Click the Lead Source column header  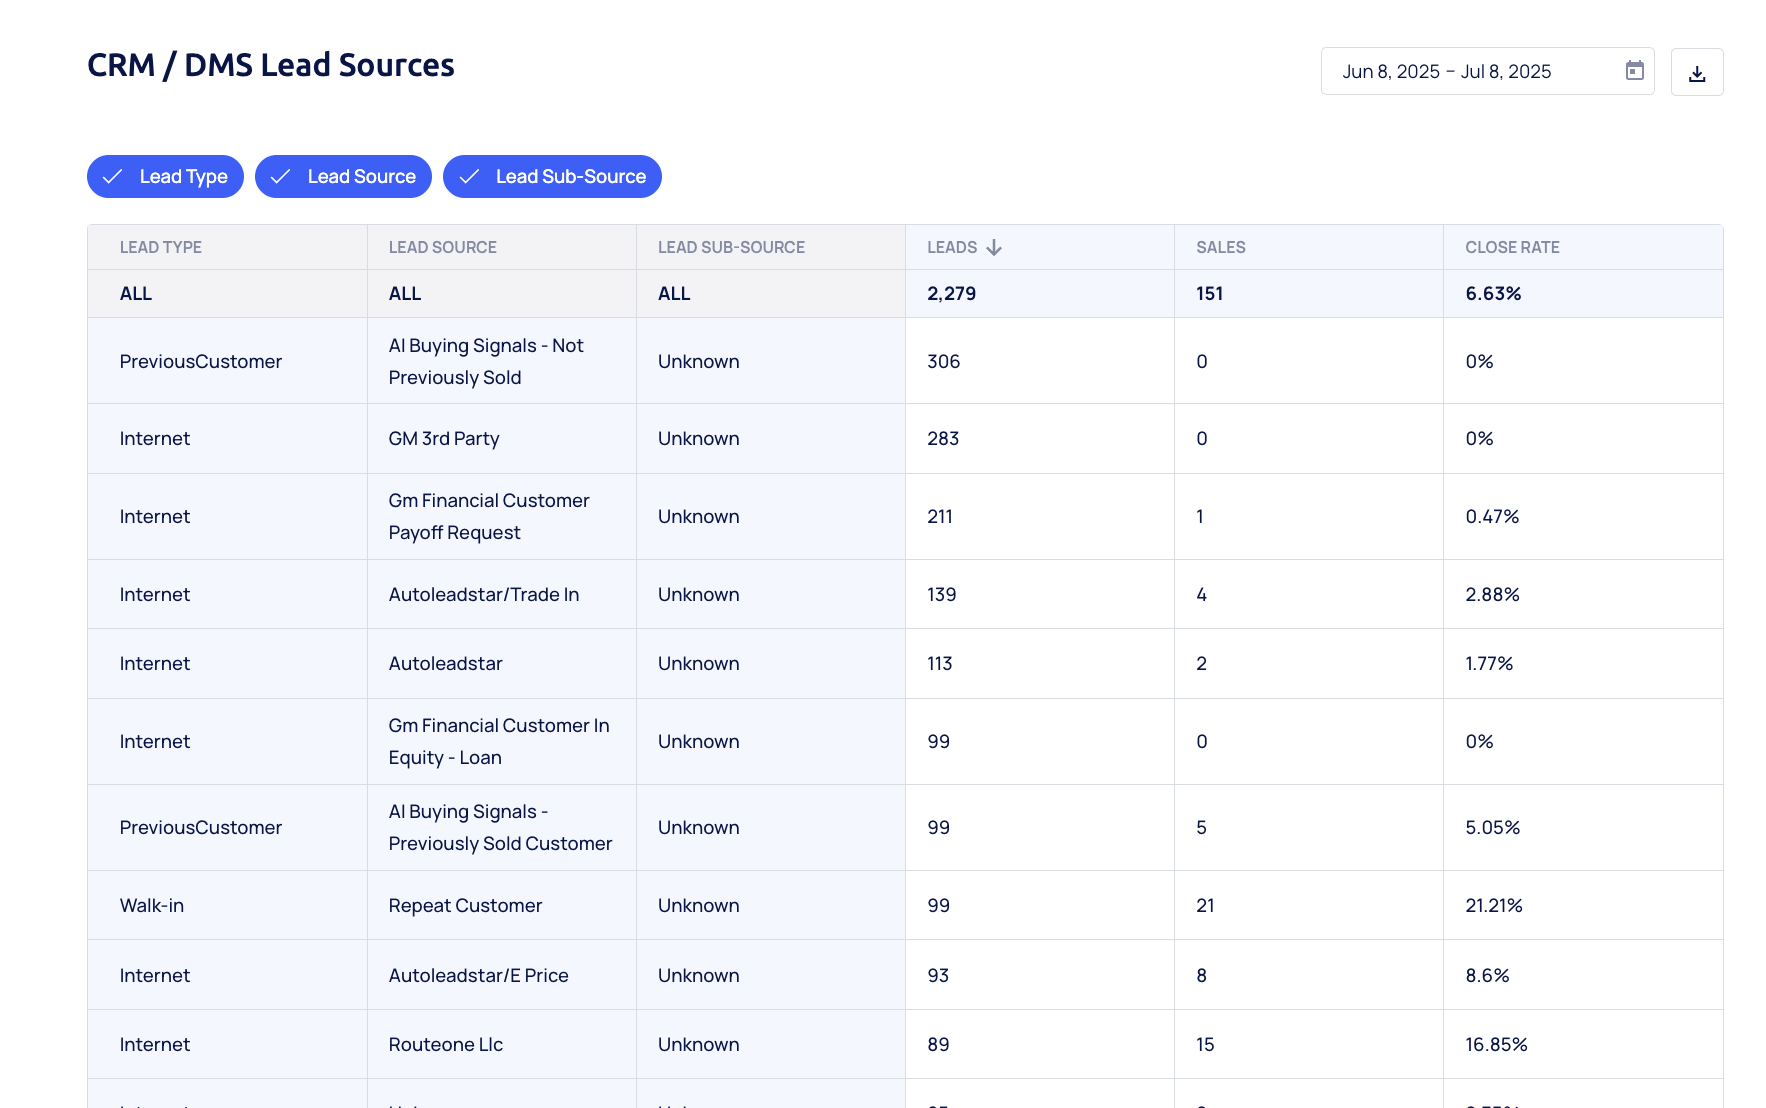pyautogui.click(x=442, y=248)
